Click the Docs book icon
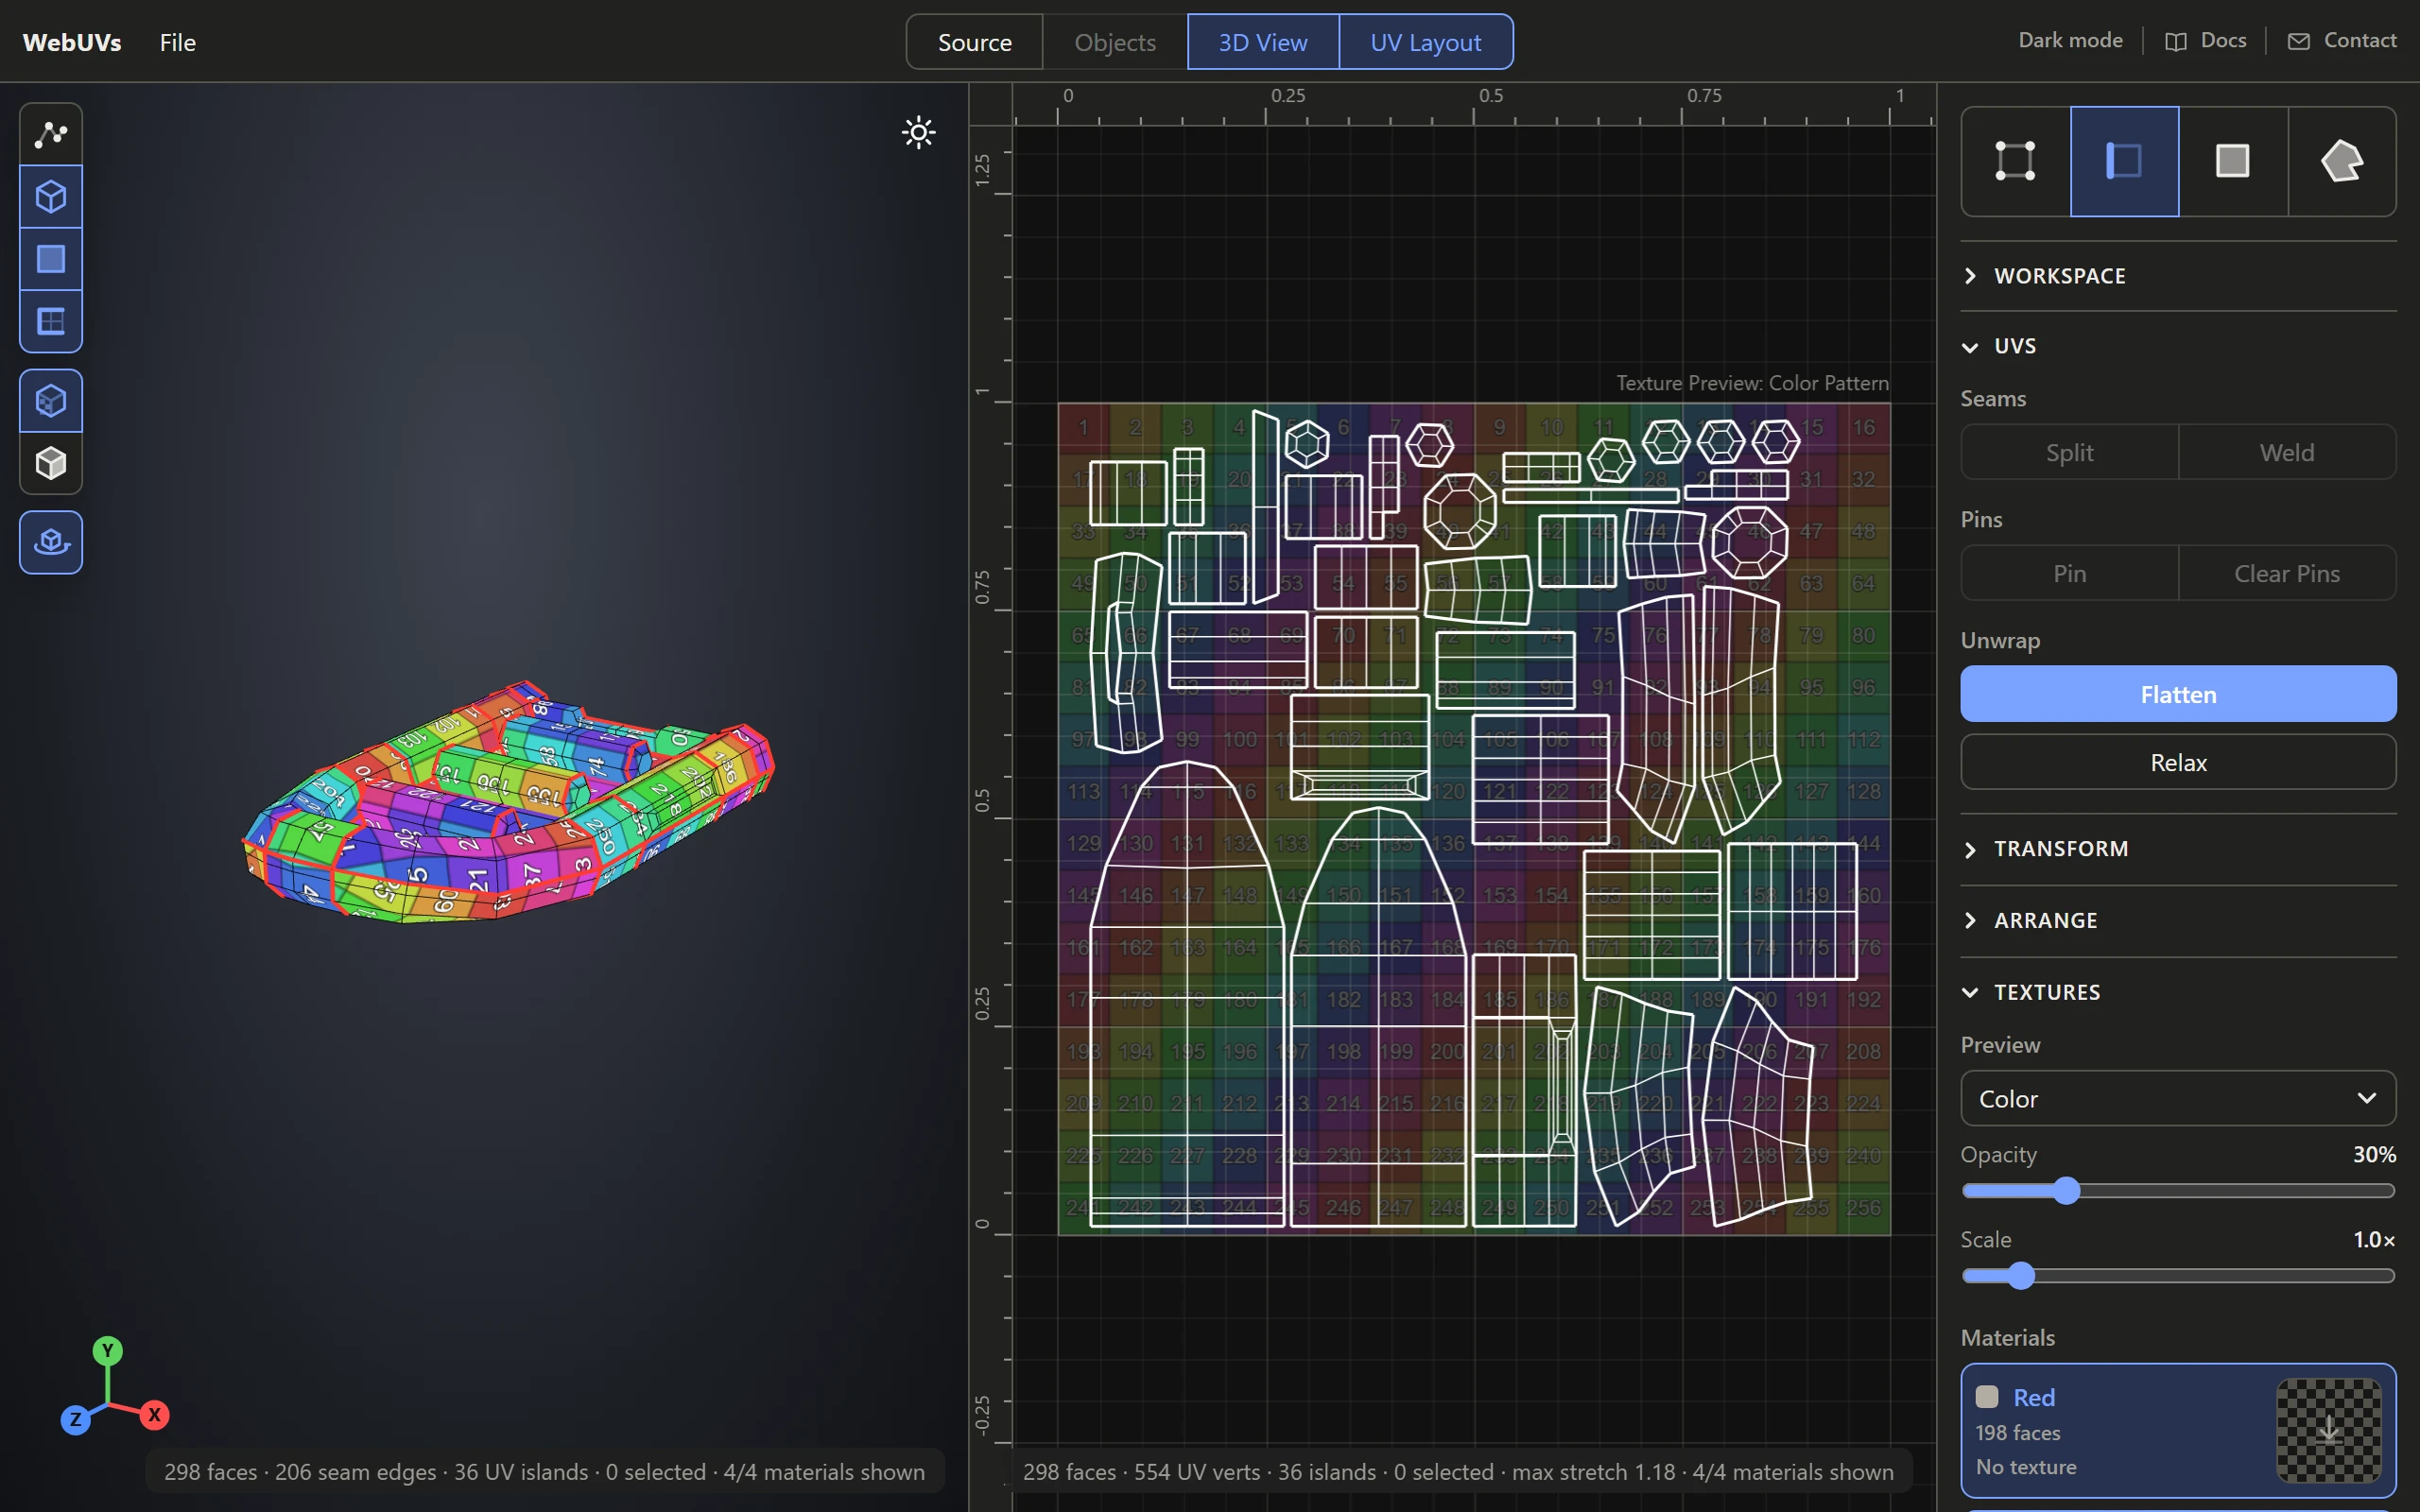 pyautogui.click(x=2175, y=41)
